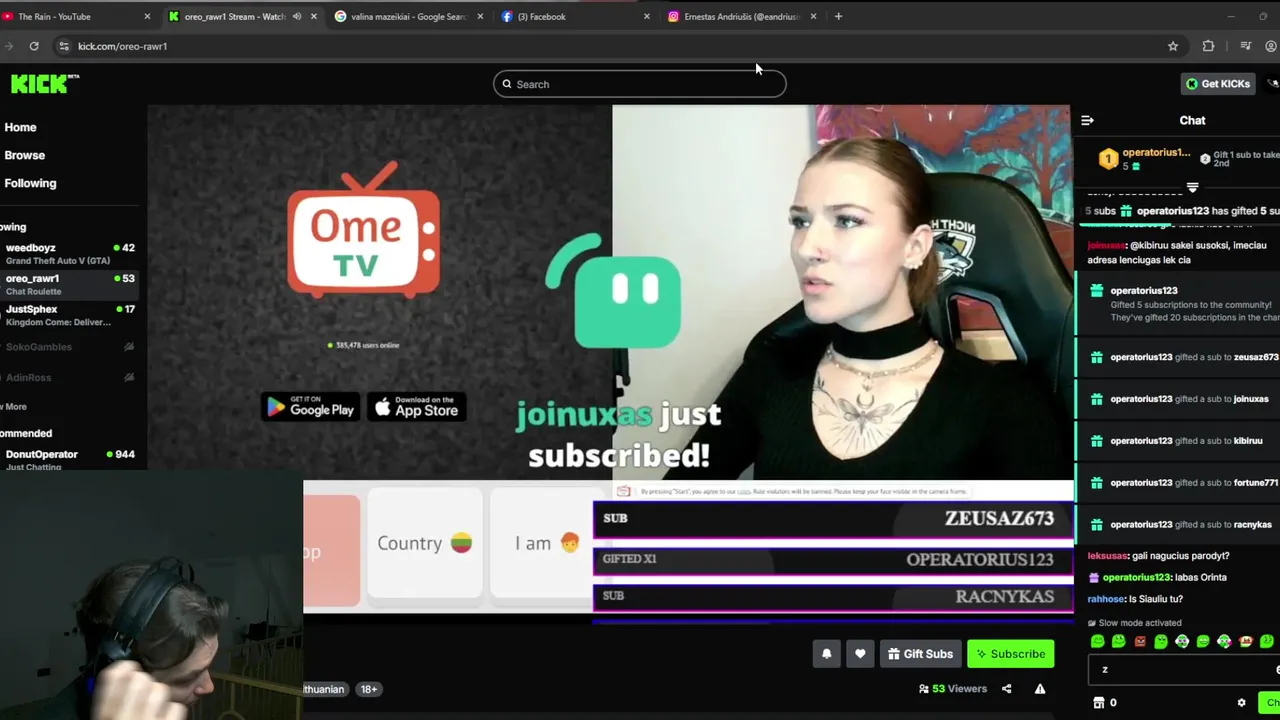Click username leksusas in chat
Viewport: 1280px width, 720px height.
1107,556
